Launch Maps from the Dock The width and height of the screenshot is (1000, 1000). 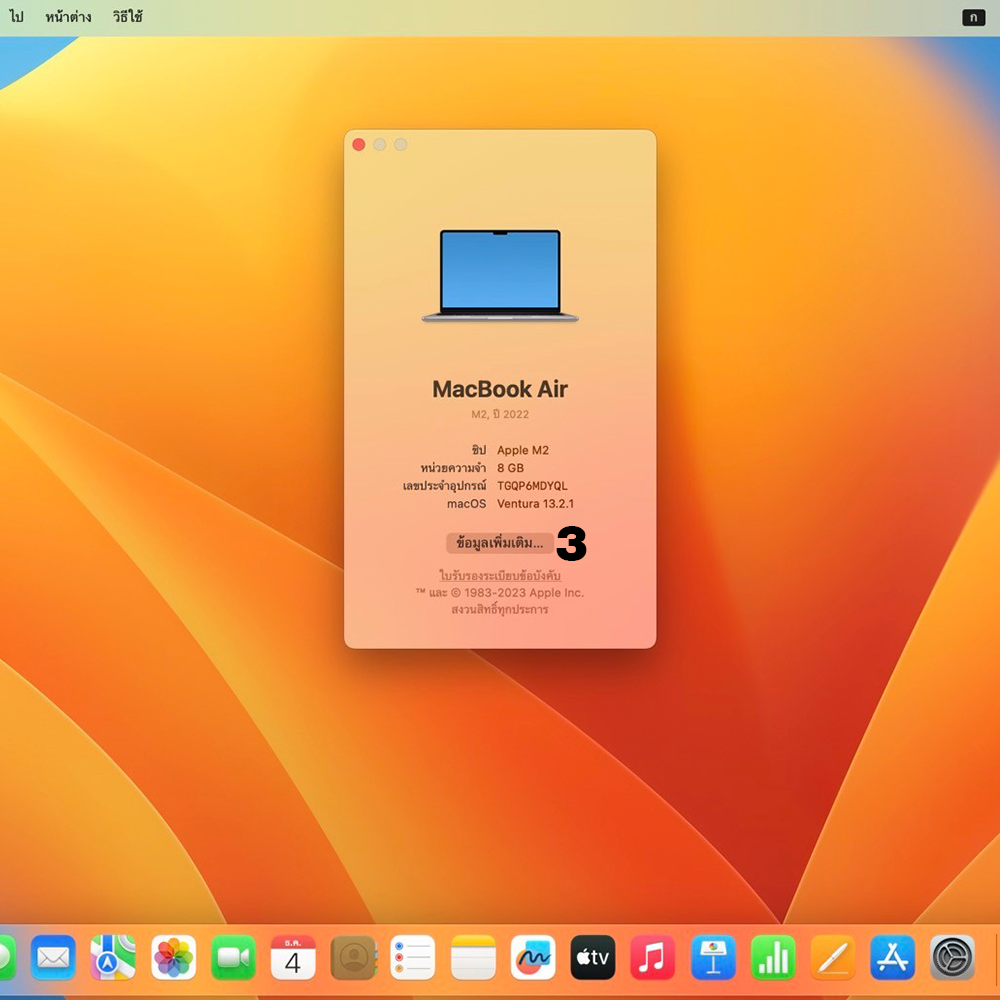click(113, 958)
